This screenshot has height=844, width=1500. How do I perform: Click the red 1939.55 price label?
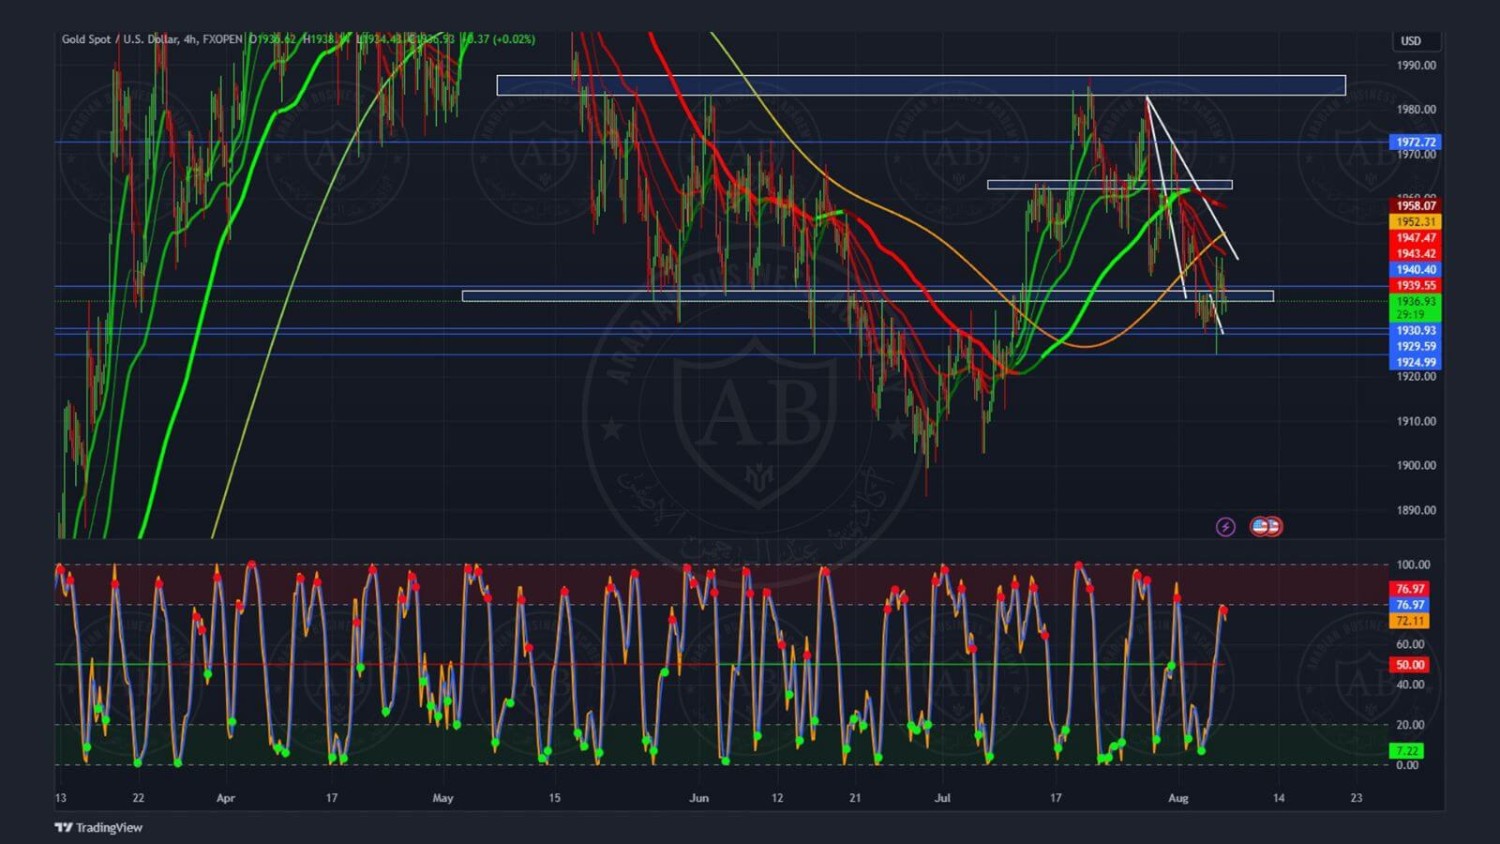1415,286
